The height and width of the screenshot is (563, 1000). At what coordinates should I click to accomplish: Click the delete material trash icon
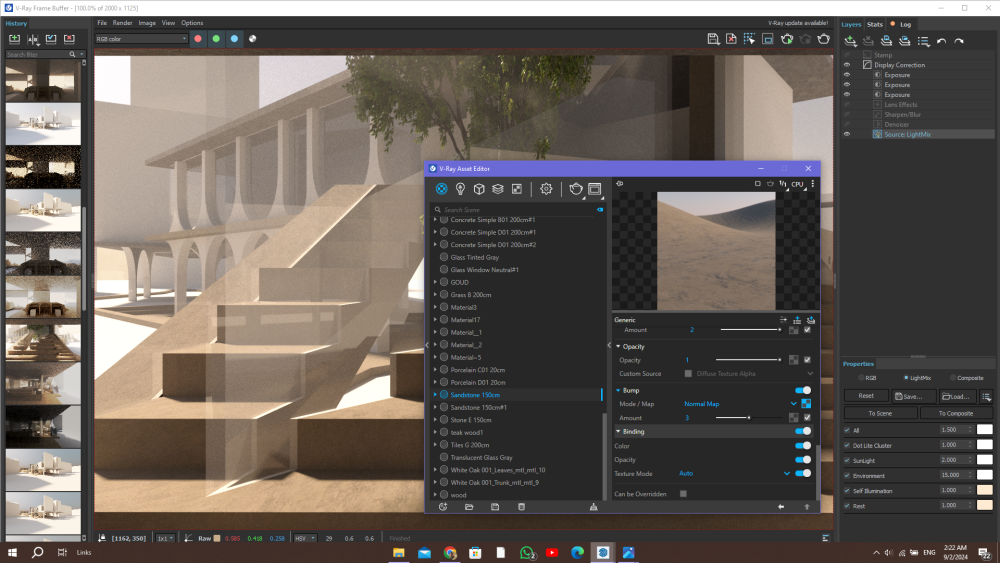click(521, 507)
